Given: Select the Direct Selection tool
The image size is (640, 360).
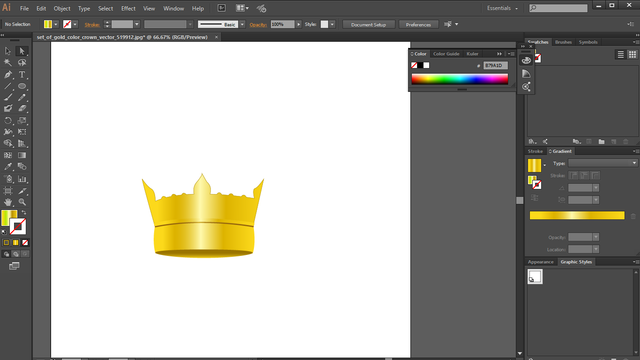Looking at the screenshot, I should click(x=22, y=51).
